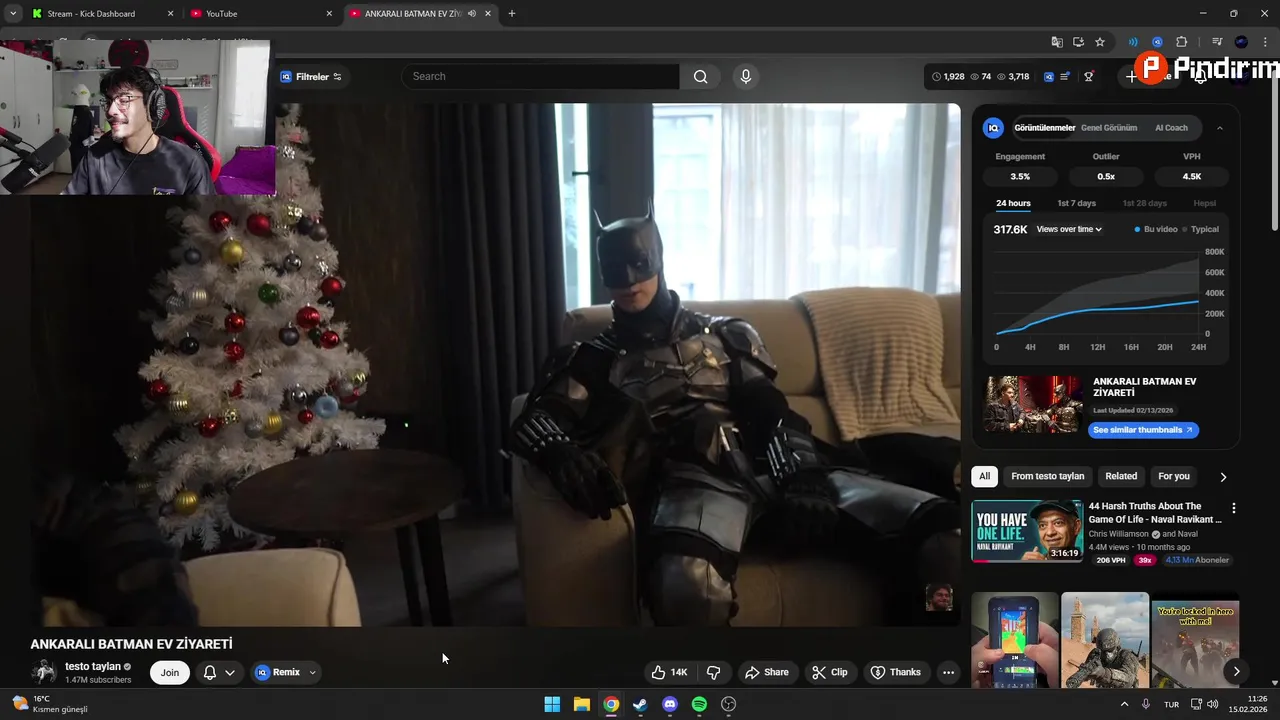The image size is (1280, 720).
Task: Open the 44 Harsh Truths video thumbnail
Action: 1027,531
